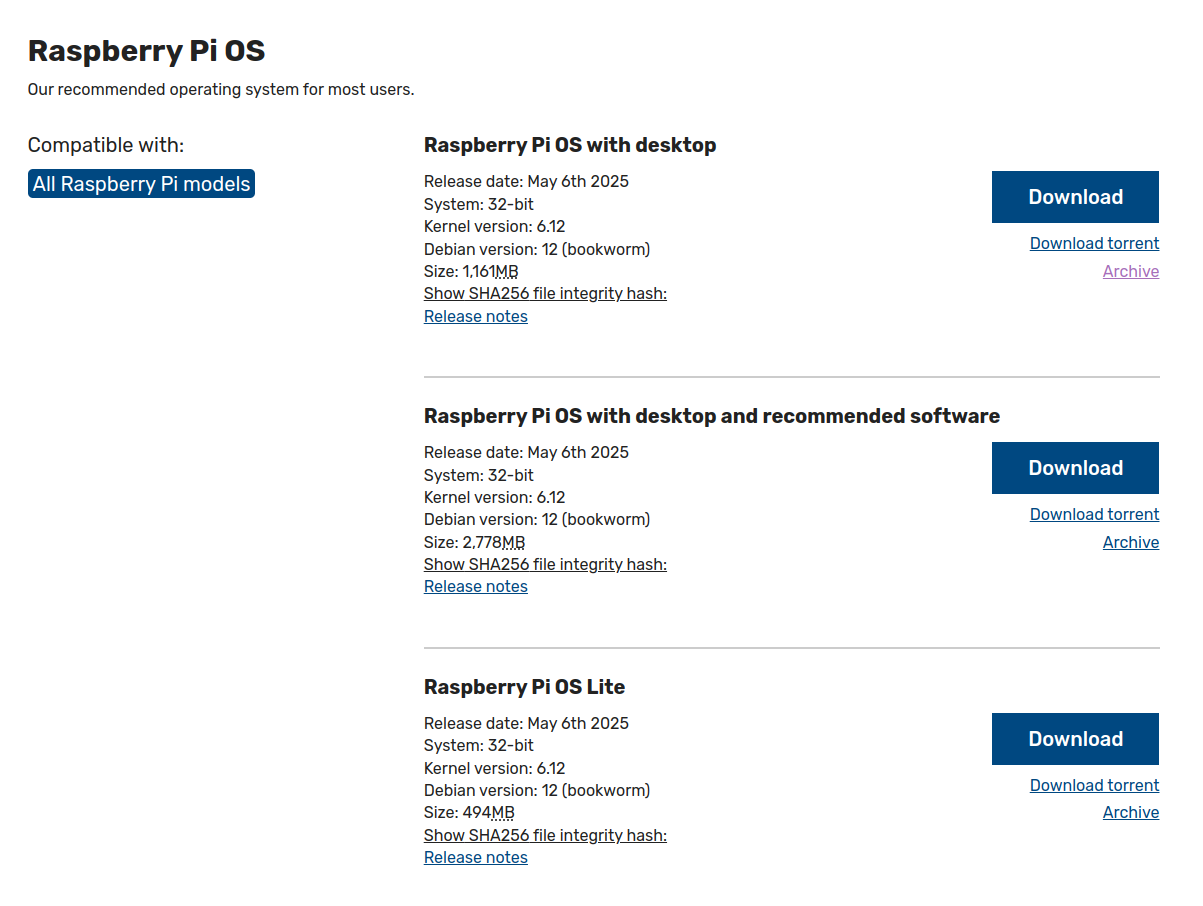Click the All Raspberry Pi models badge
Viewport: 1203px width, 906px height.
pos(141,184)
